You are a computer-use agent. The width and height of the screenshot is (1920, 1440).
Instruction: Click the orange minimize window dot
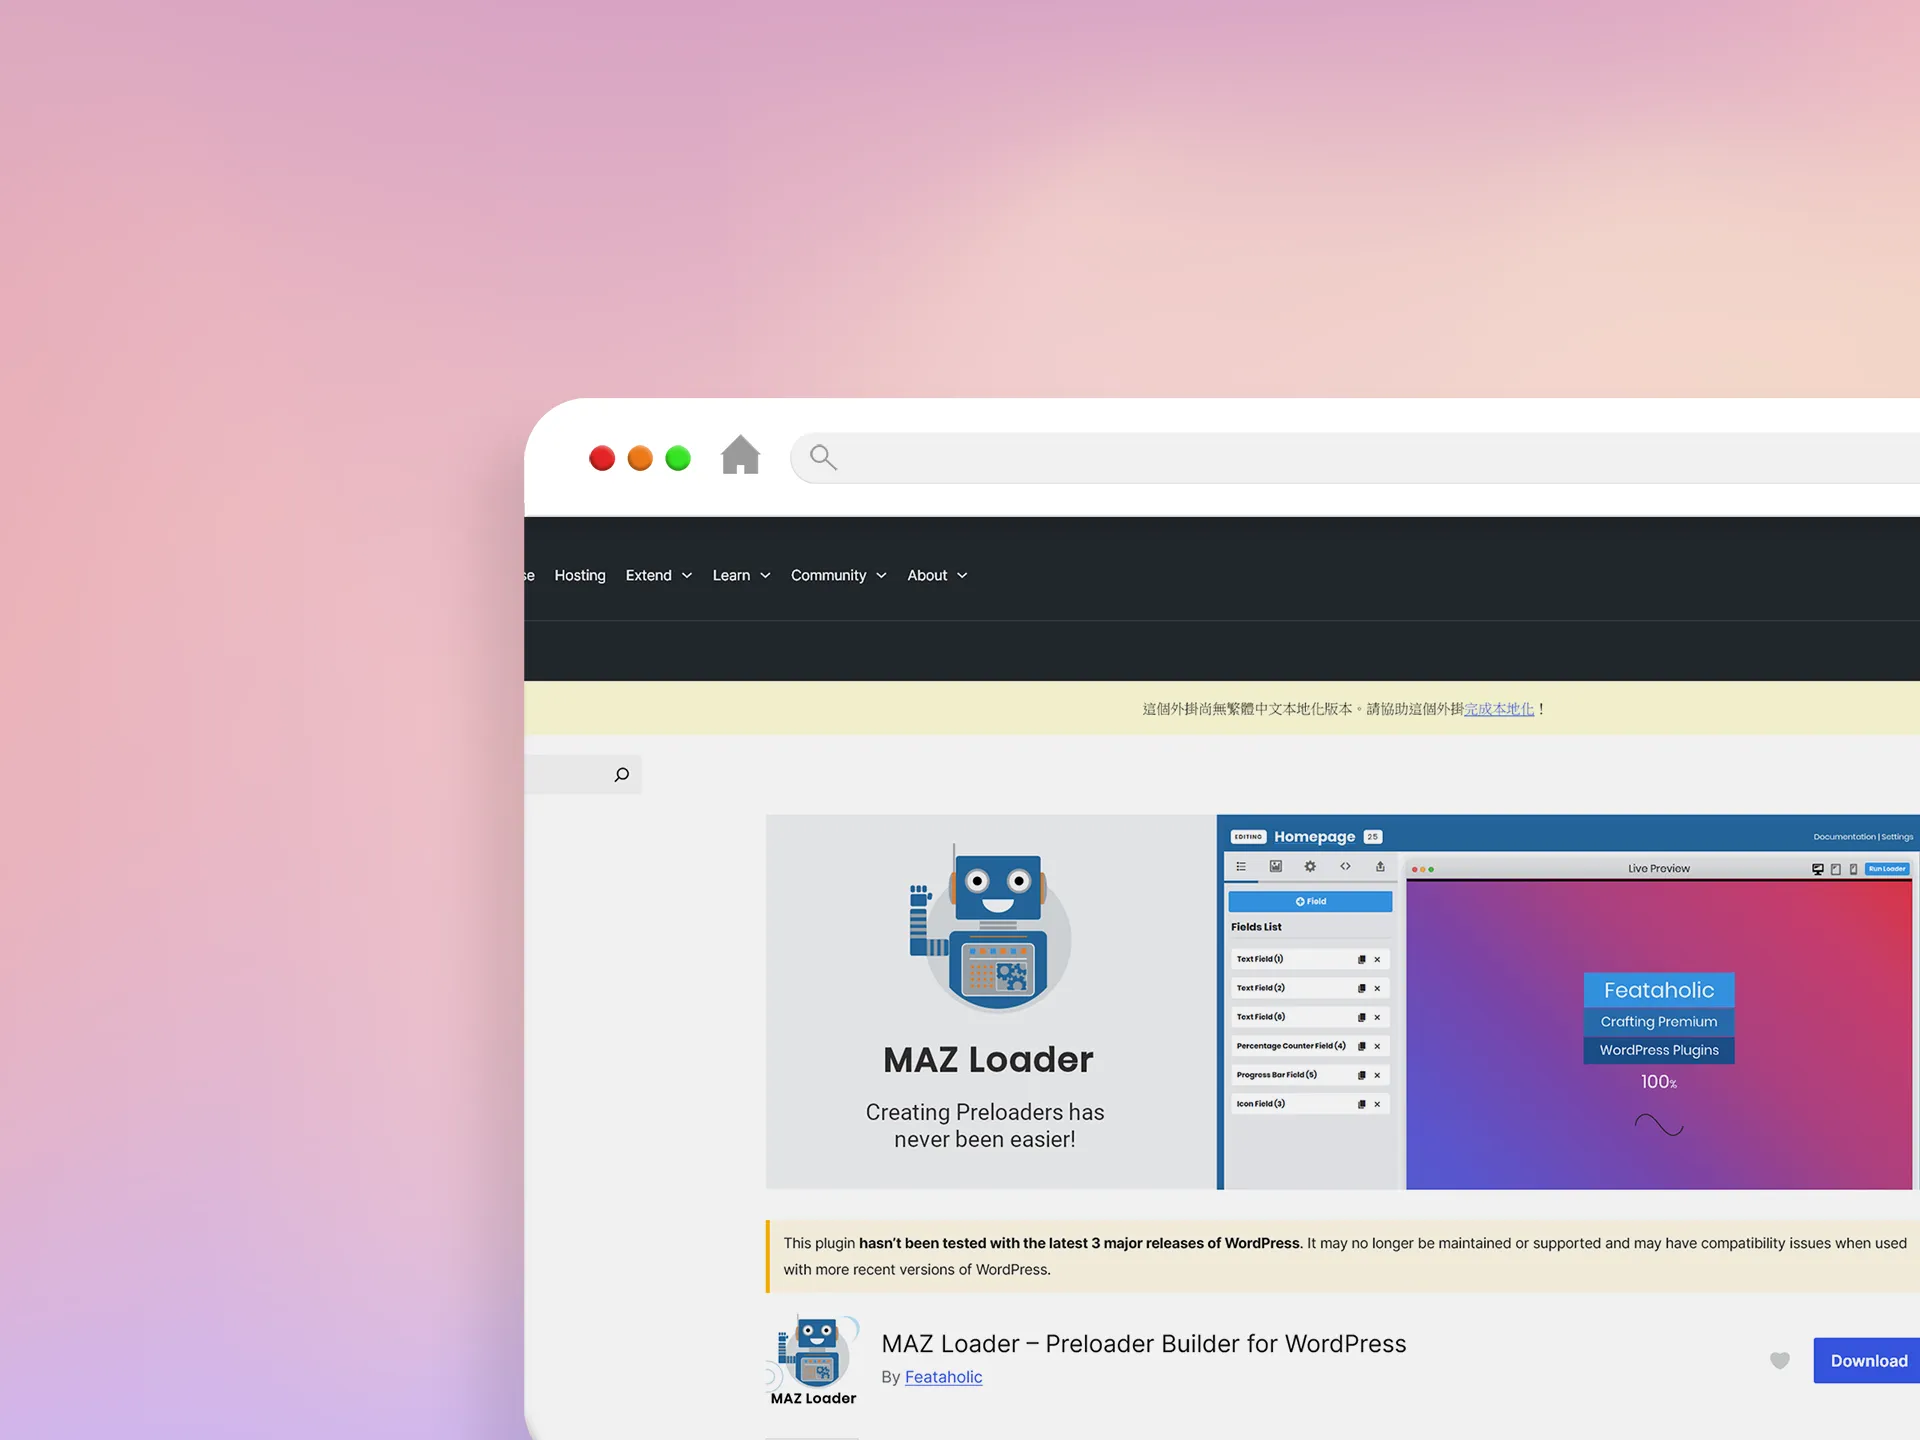(x=640, y=458)
